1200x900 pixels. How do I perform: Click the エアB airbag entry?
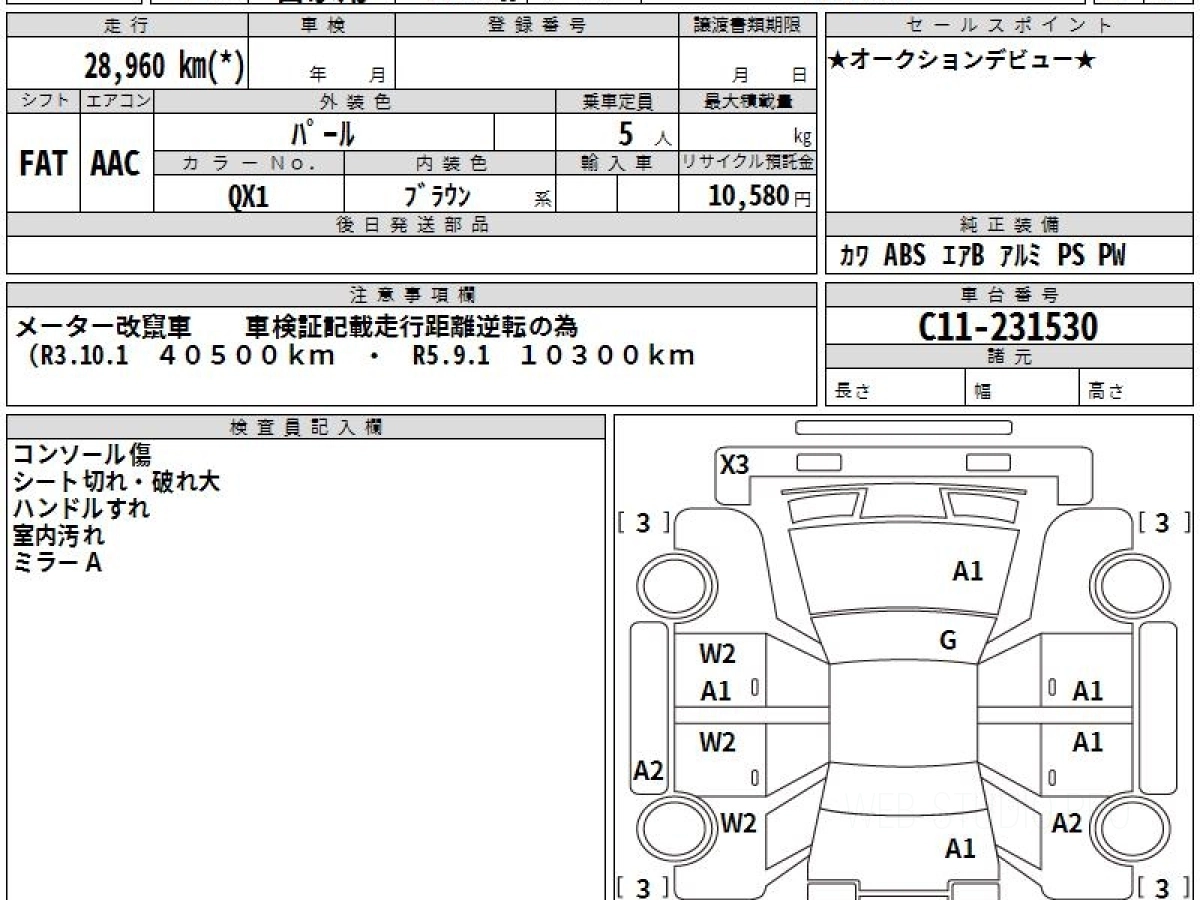pyautogui.click(x=963, y=256)
